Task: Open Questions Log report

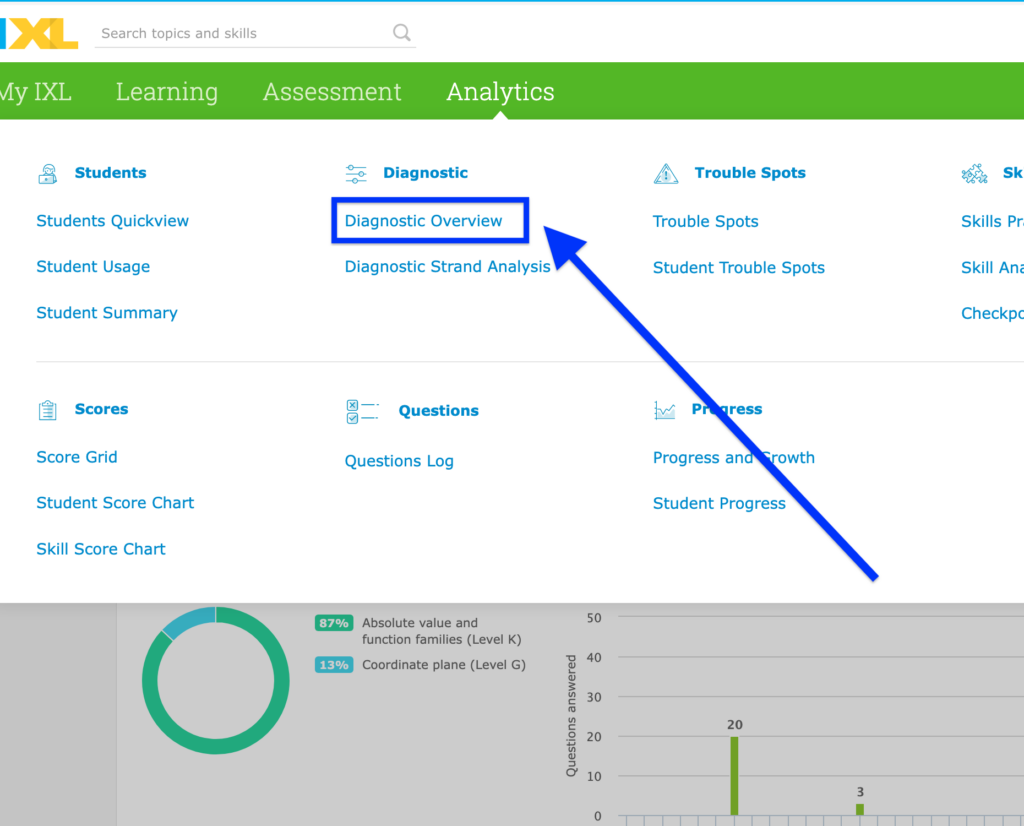Action: click(399, 462)
